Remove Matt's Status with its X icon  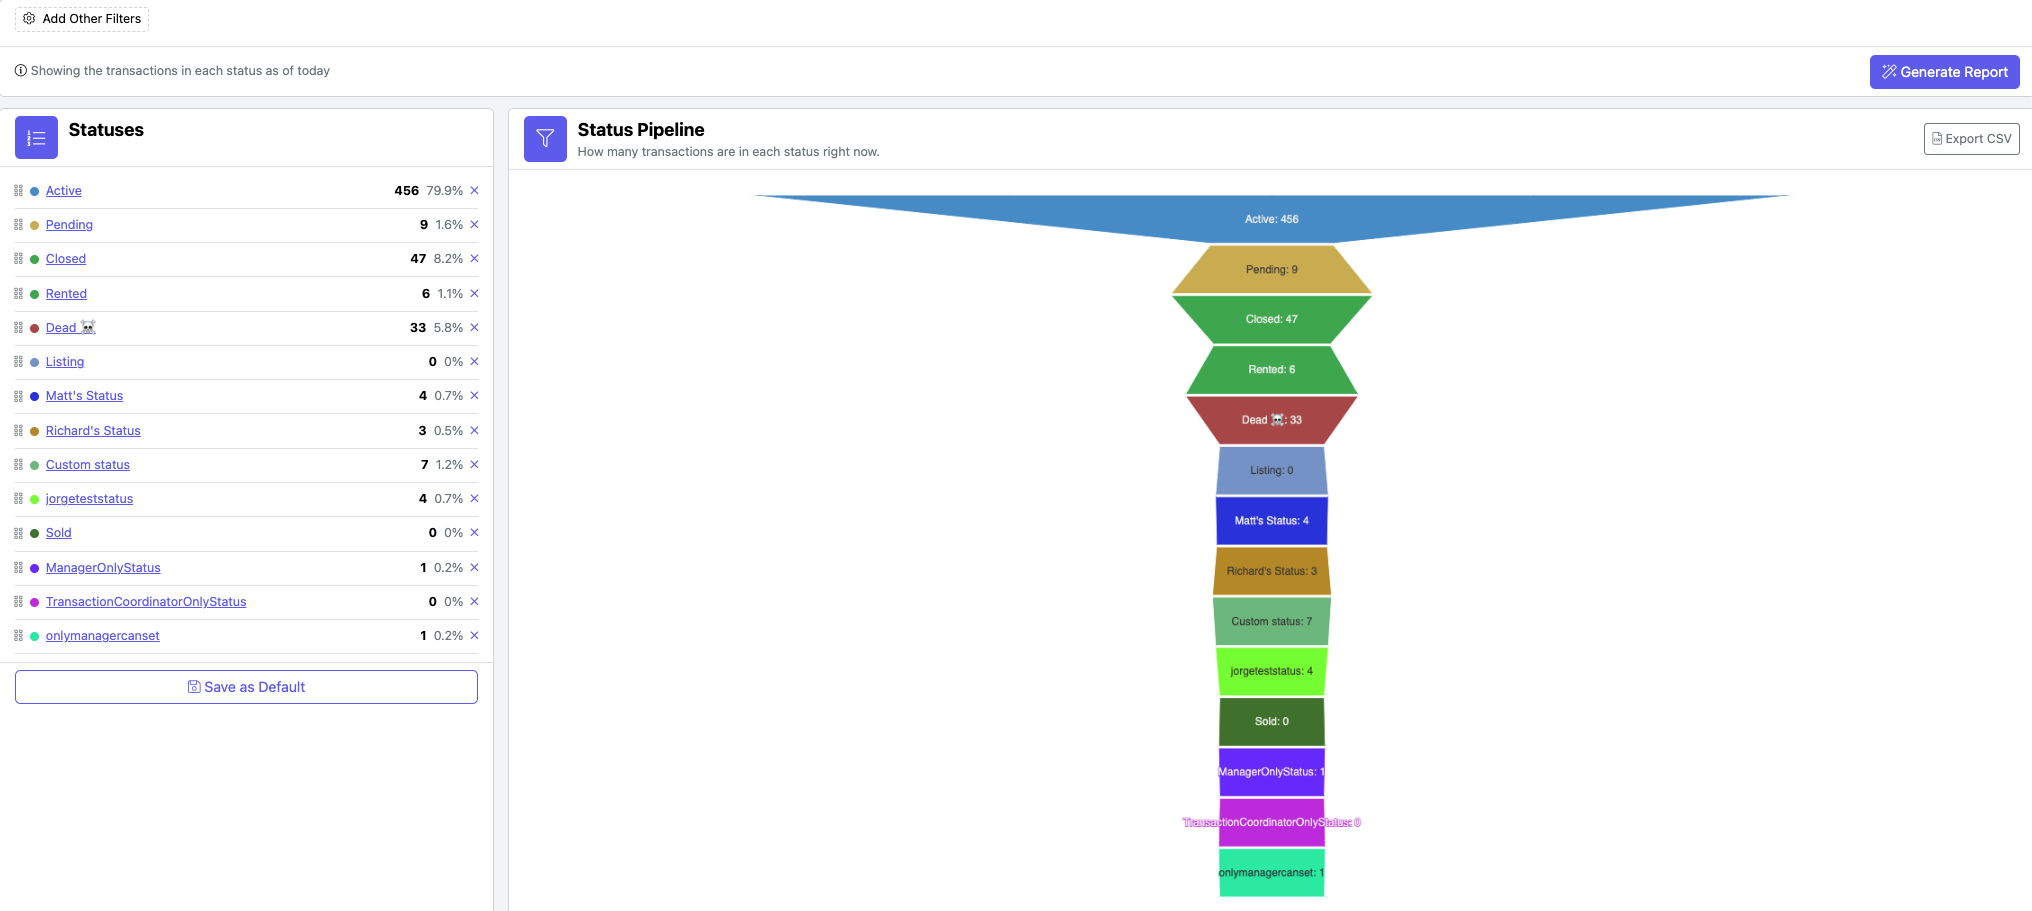(474, 396)
